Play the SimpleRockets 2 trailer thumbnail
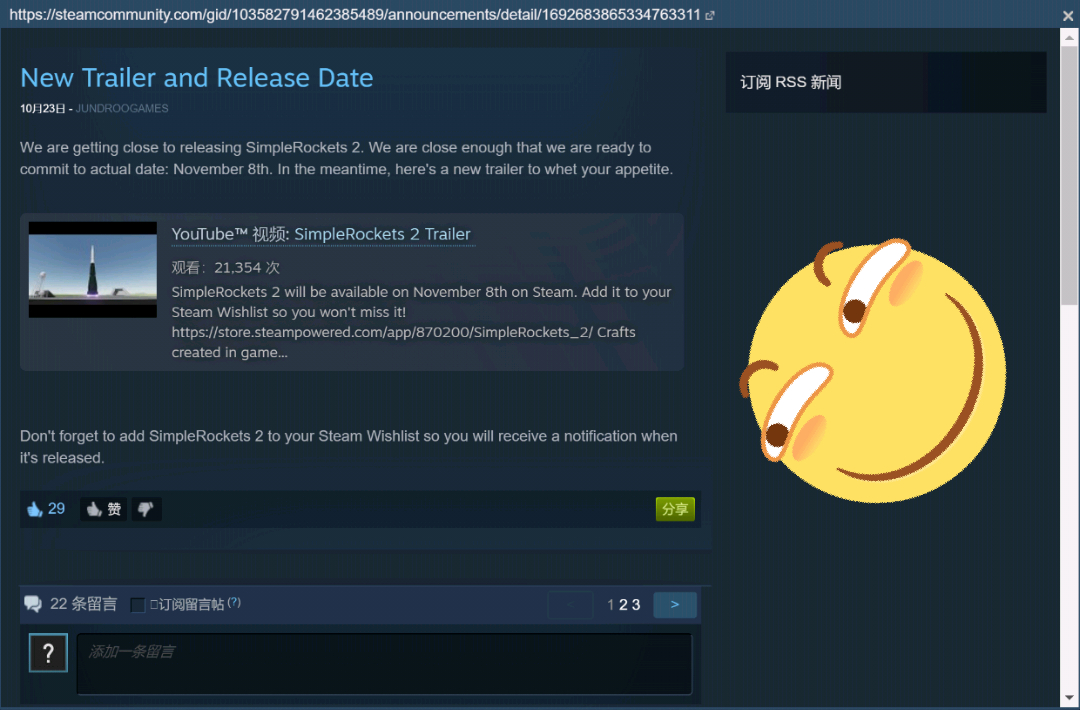1080x710 pixels. coord(93,269)
